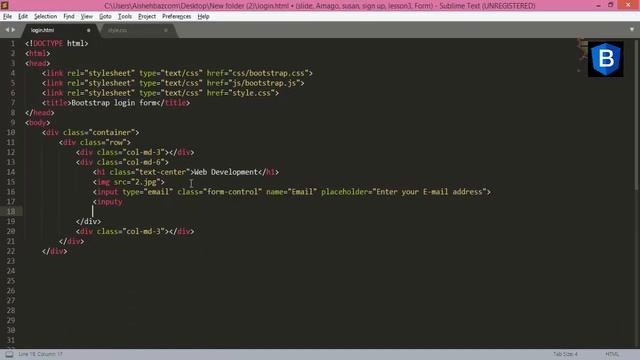Click the first col-md-3 div line
The image size is (640, 360).
click(x=135, y=152)
